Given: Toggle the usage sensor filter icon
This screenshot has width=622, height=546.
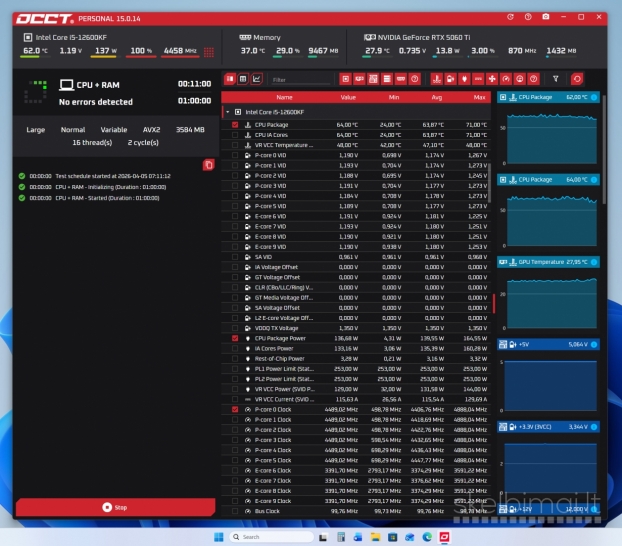Looking at the screenshot, I should click(x=520, y=79).
